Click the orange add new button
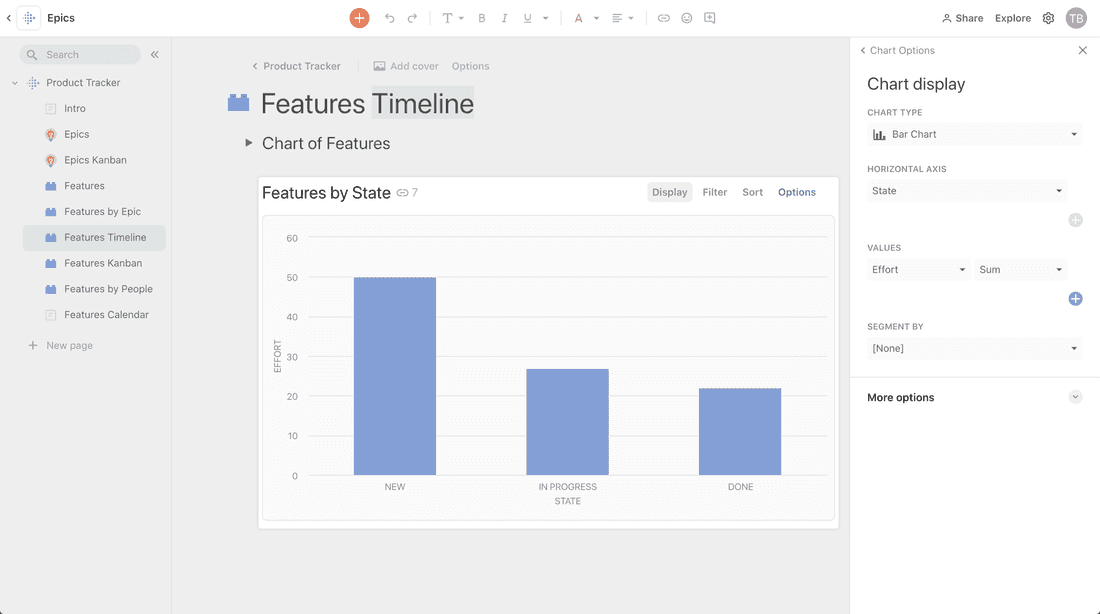 click(359, 18)
